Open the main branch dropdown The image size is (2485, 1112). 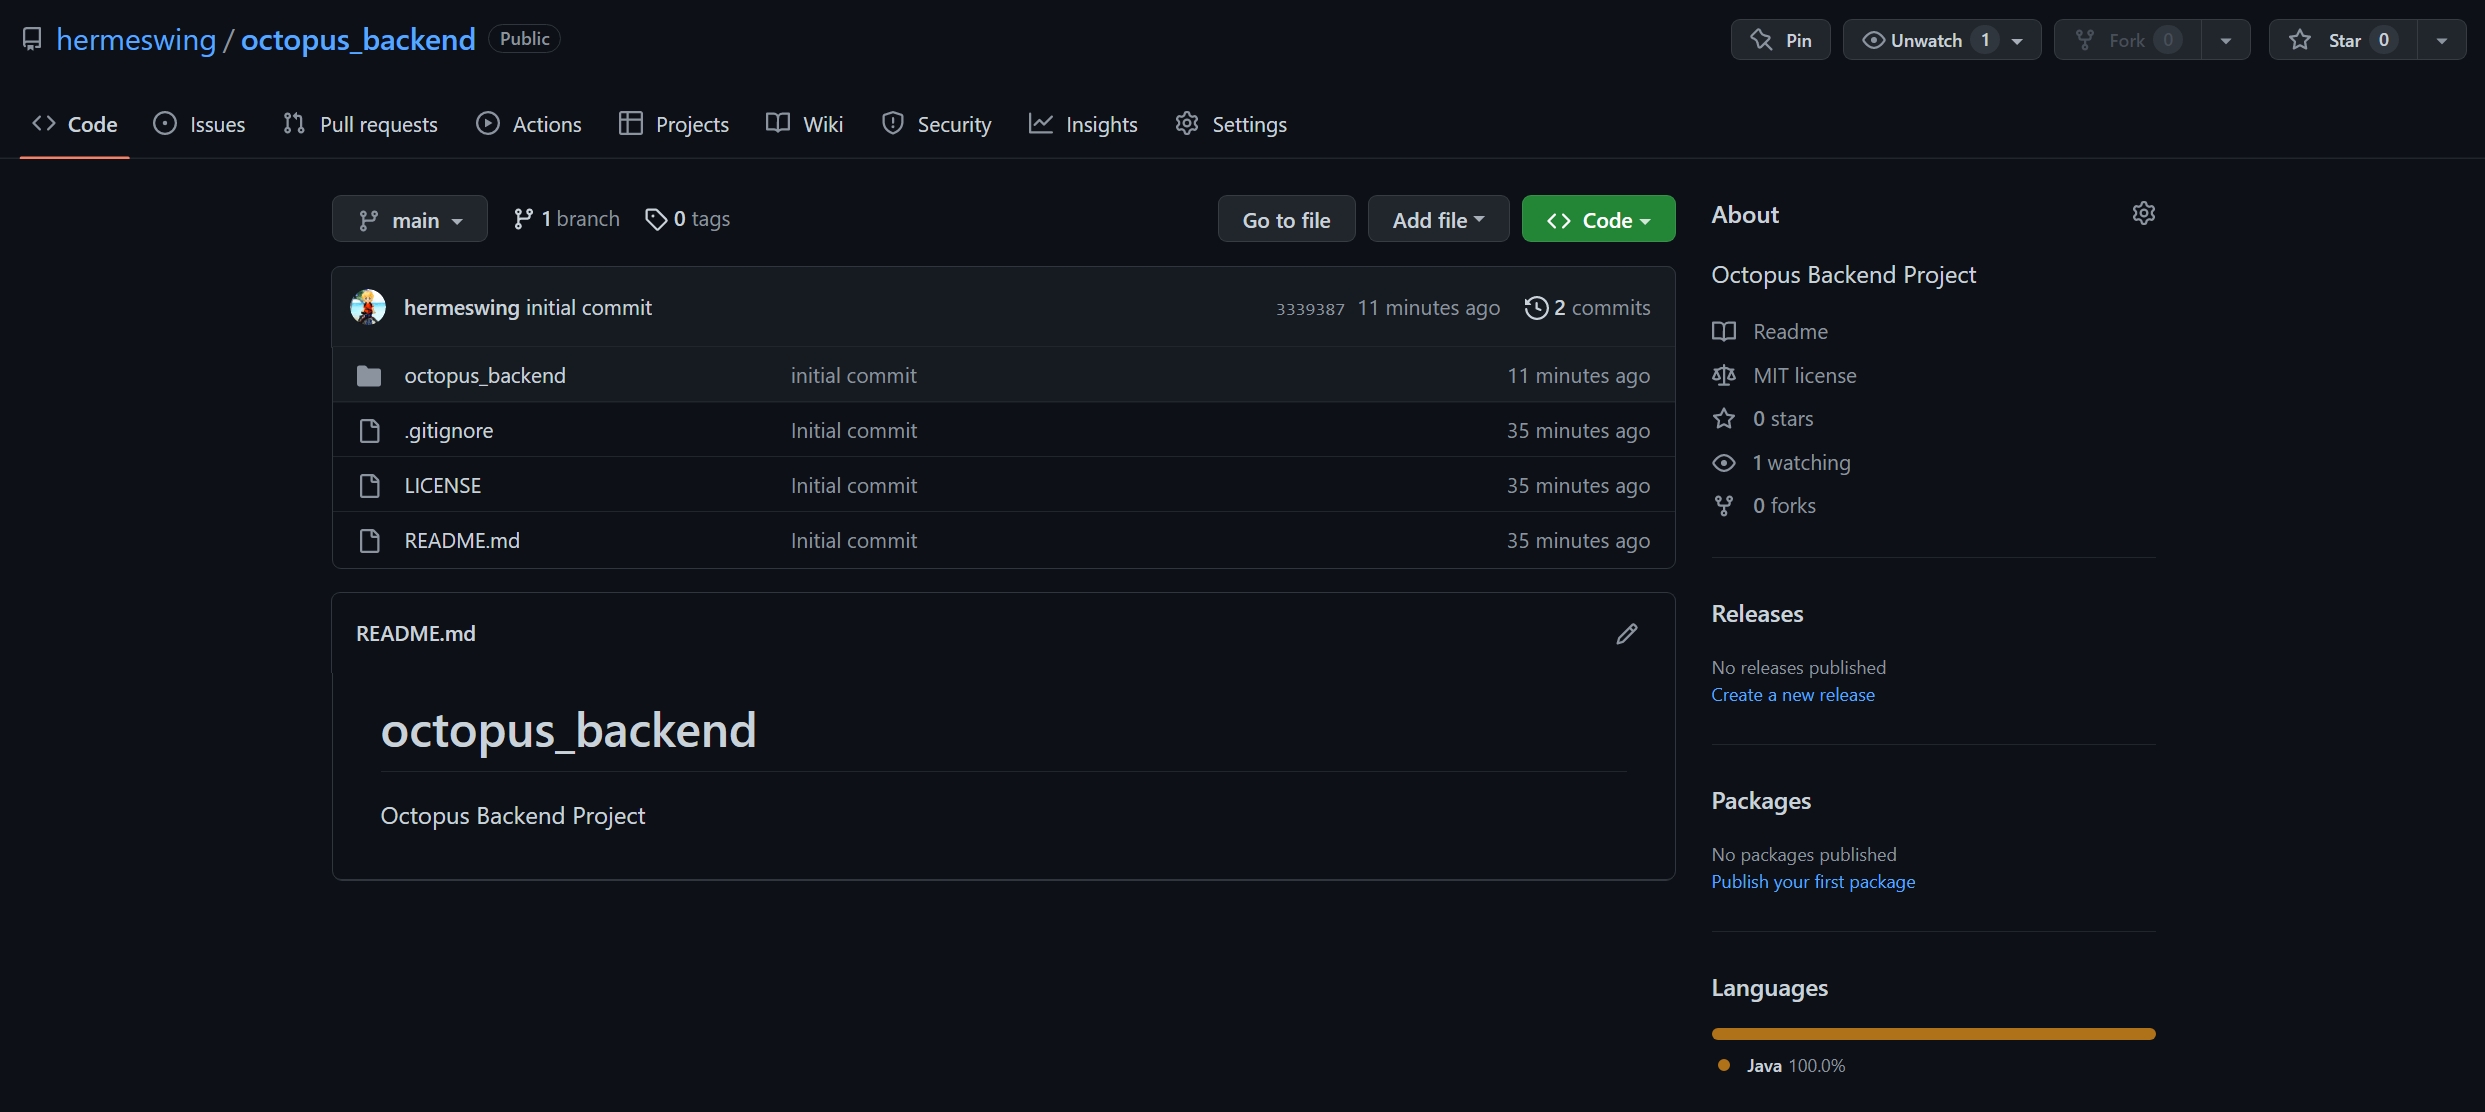coord(409,219)
